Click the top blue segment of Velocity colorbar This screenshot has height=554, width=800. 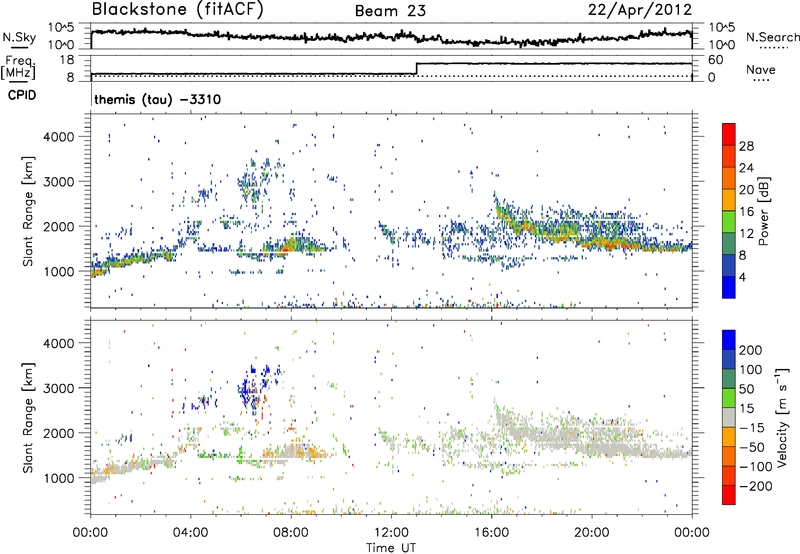[x=729, y=340]
